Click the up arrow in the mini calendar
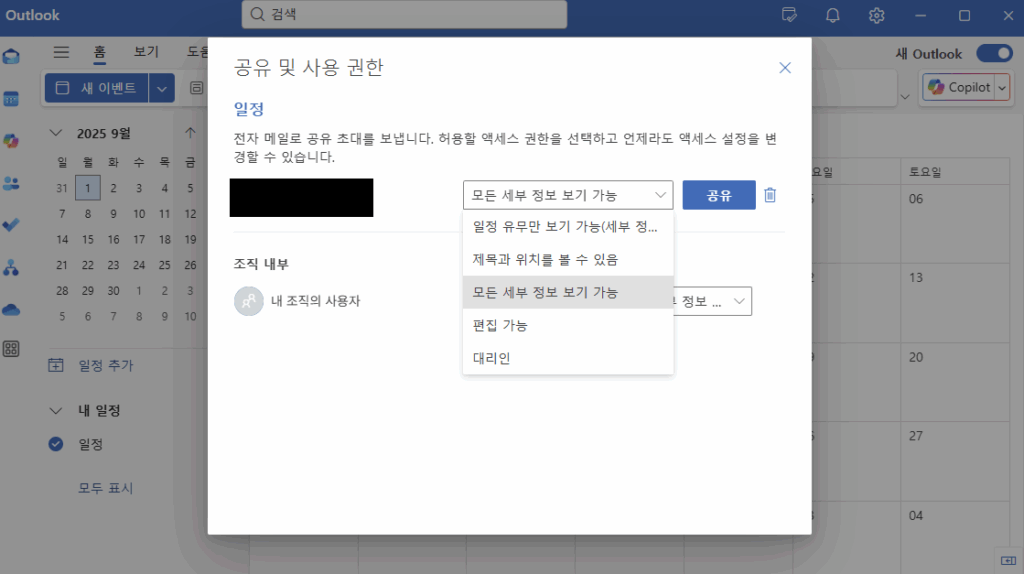The height and width of the screenshot is (574, 1024). pyautogui.click(x=190, y=133)
